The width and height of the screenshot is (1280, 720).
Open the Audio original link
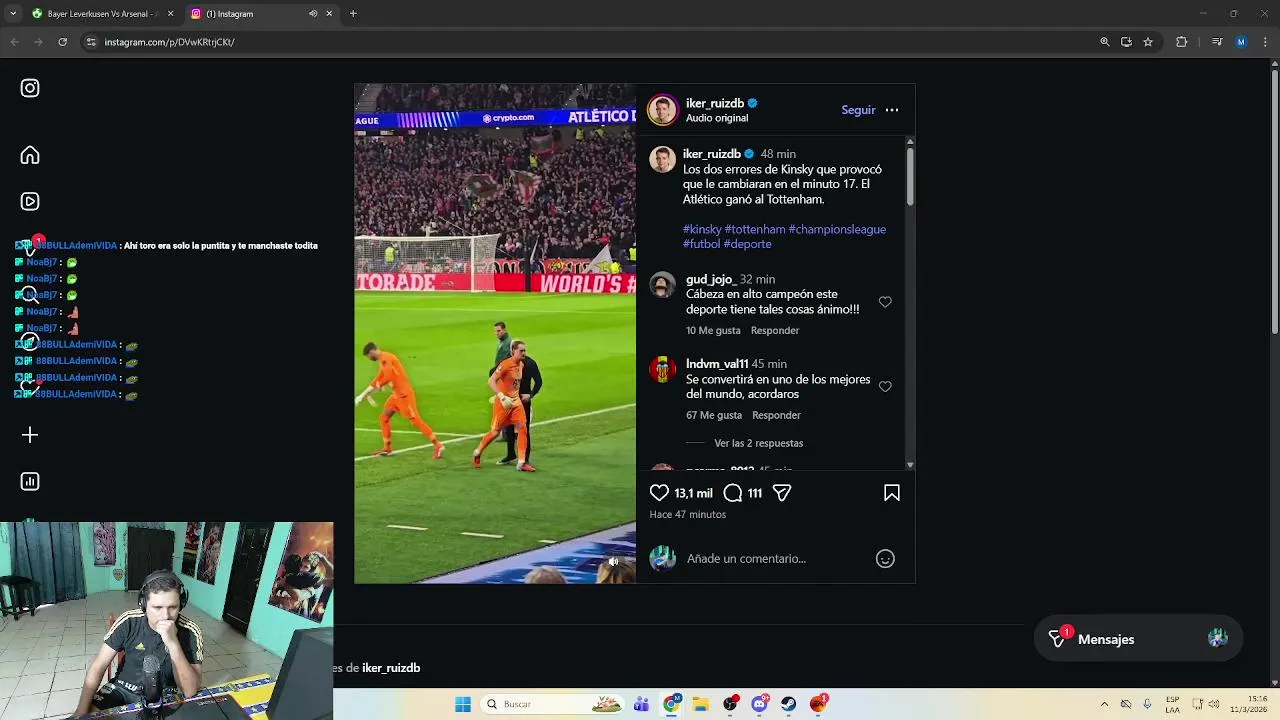(x=717, y=118)
